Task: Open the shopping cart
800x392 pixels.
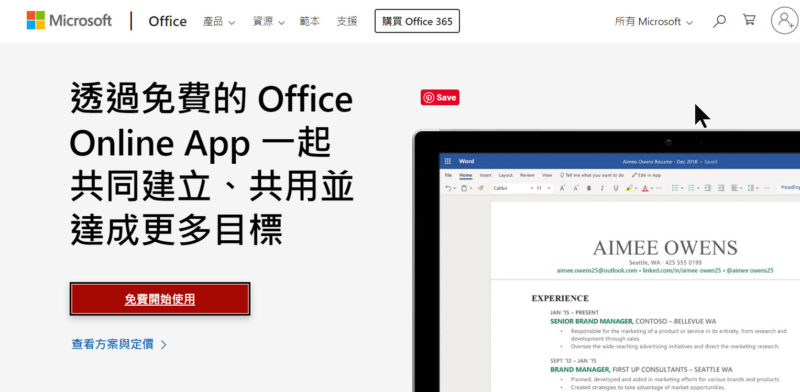Action: click(x=749, y=20)
